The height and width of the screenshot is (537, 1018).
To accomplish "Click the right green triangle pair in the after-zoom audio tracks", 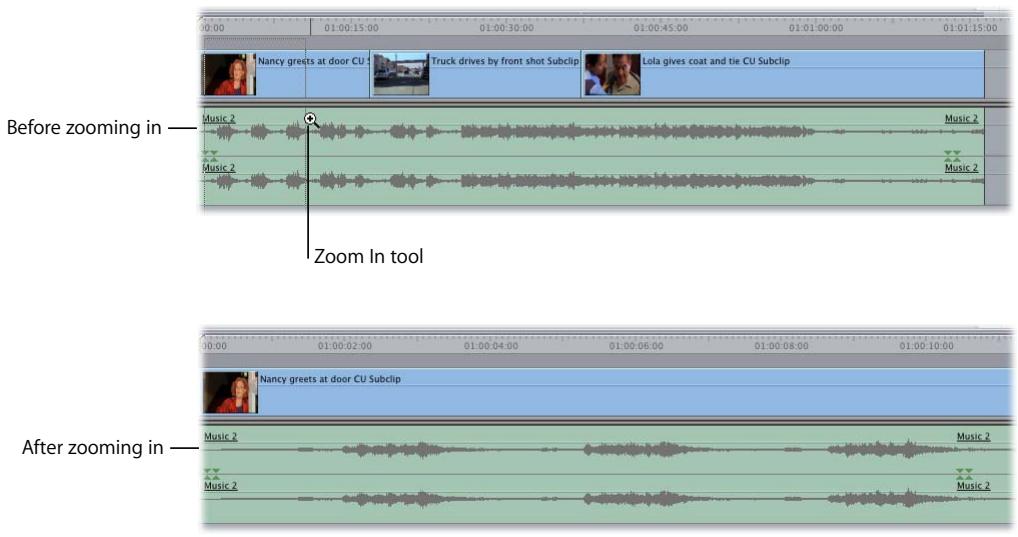I will click(965, 473).
